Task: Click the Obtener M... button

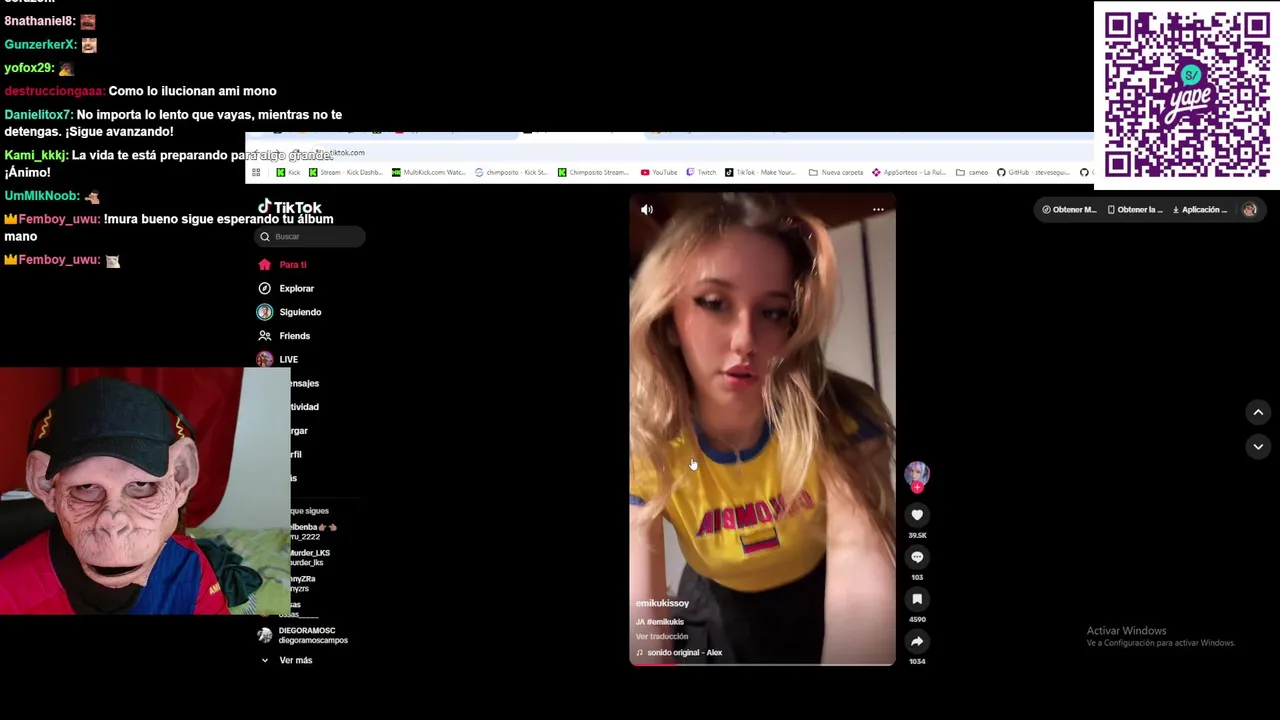Action: (1069, 210)
